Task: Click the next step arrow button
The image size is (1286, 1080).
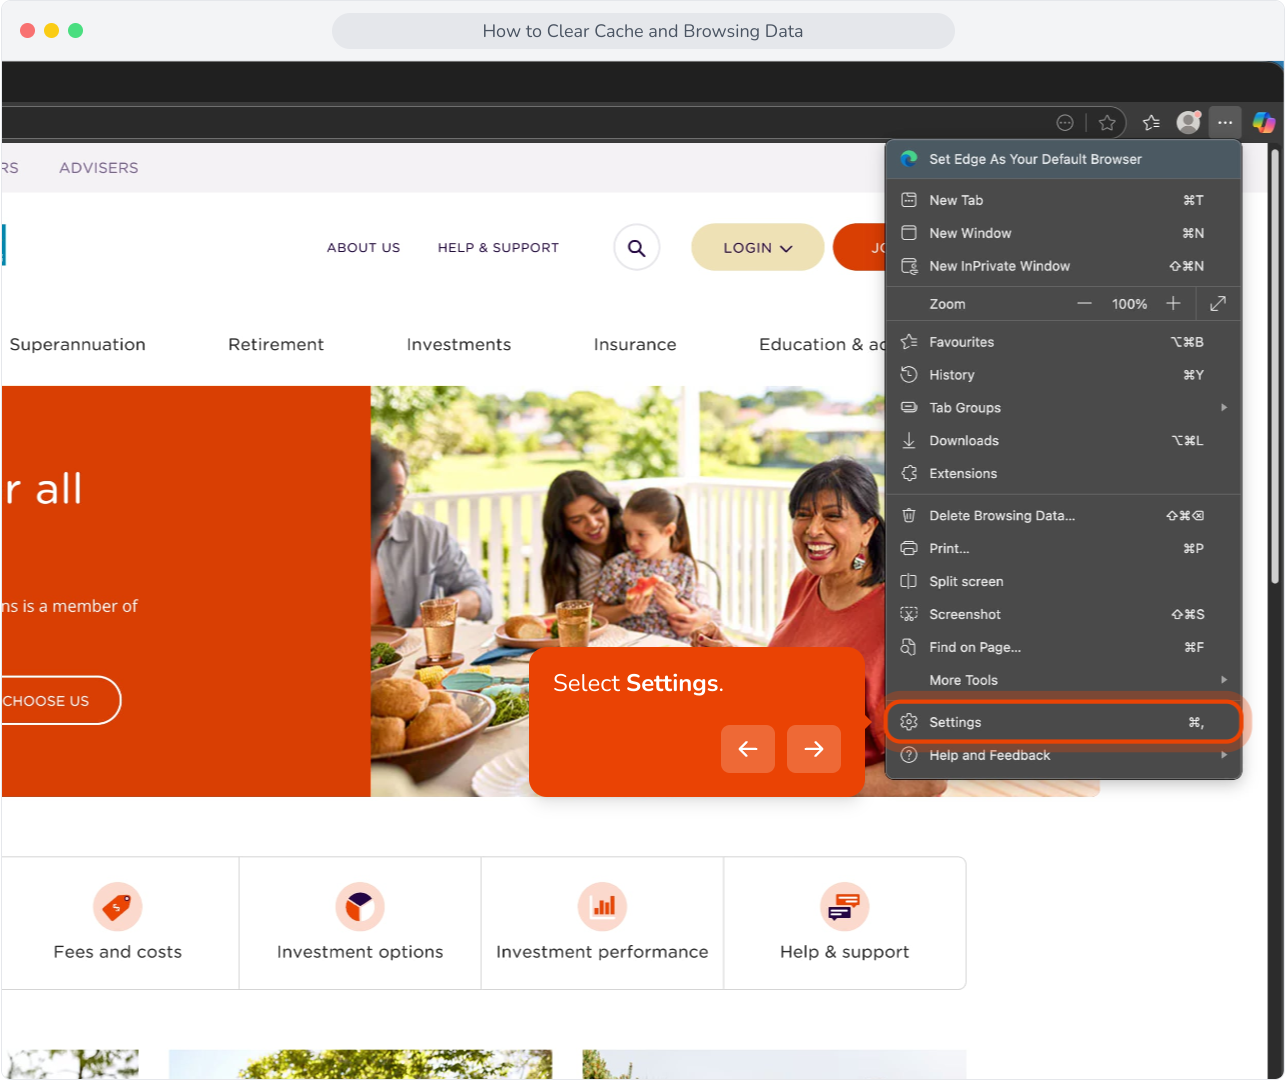Action: (x=814, y=749)
